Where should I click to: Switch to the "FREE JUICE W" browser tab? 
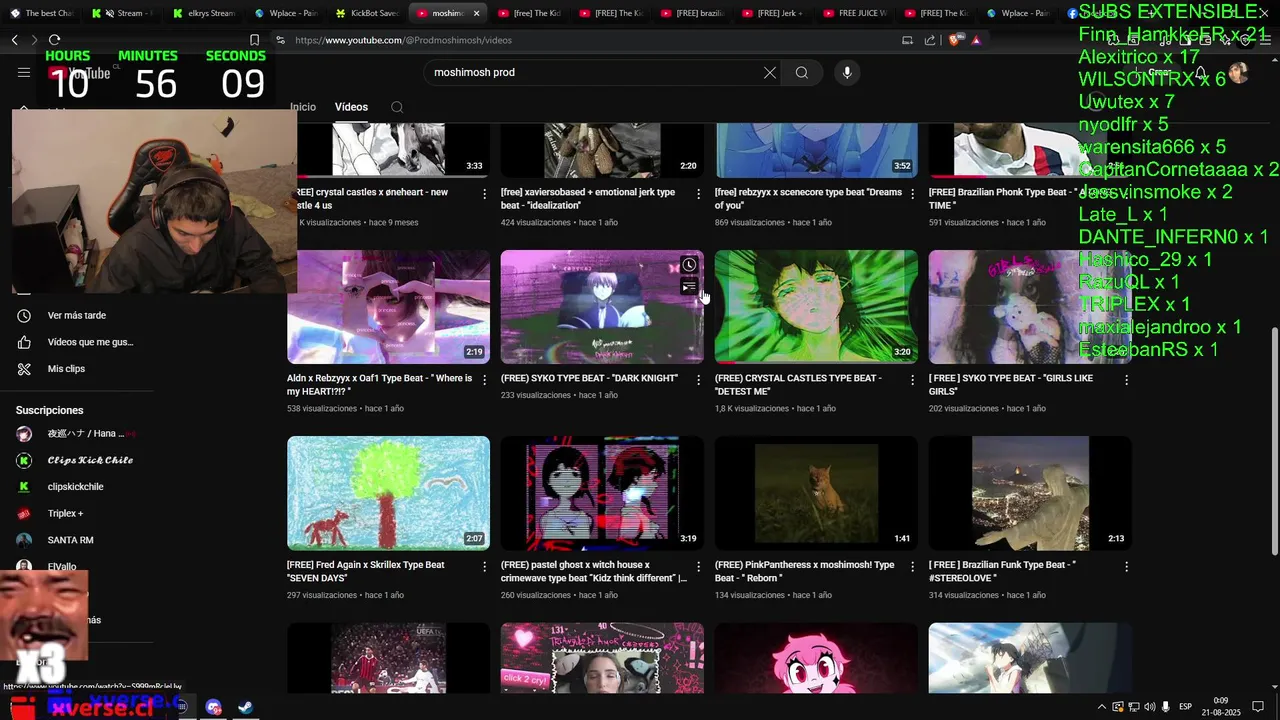click(856, 13)
